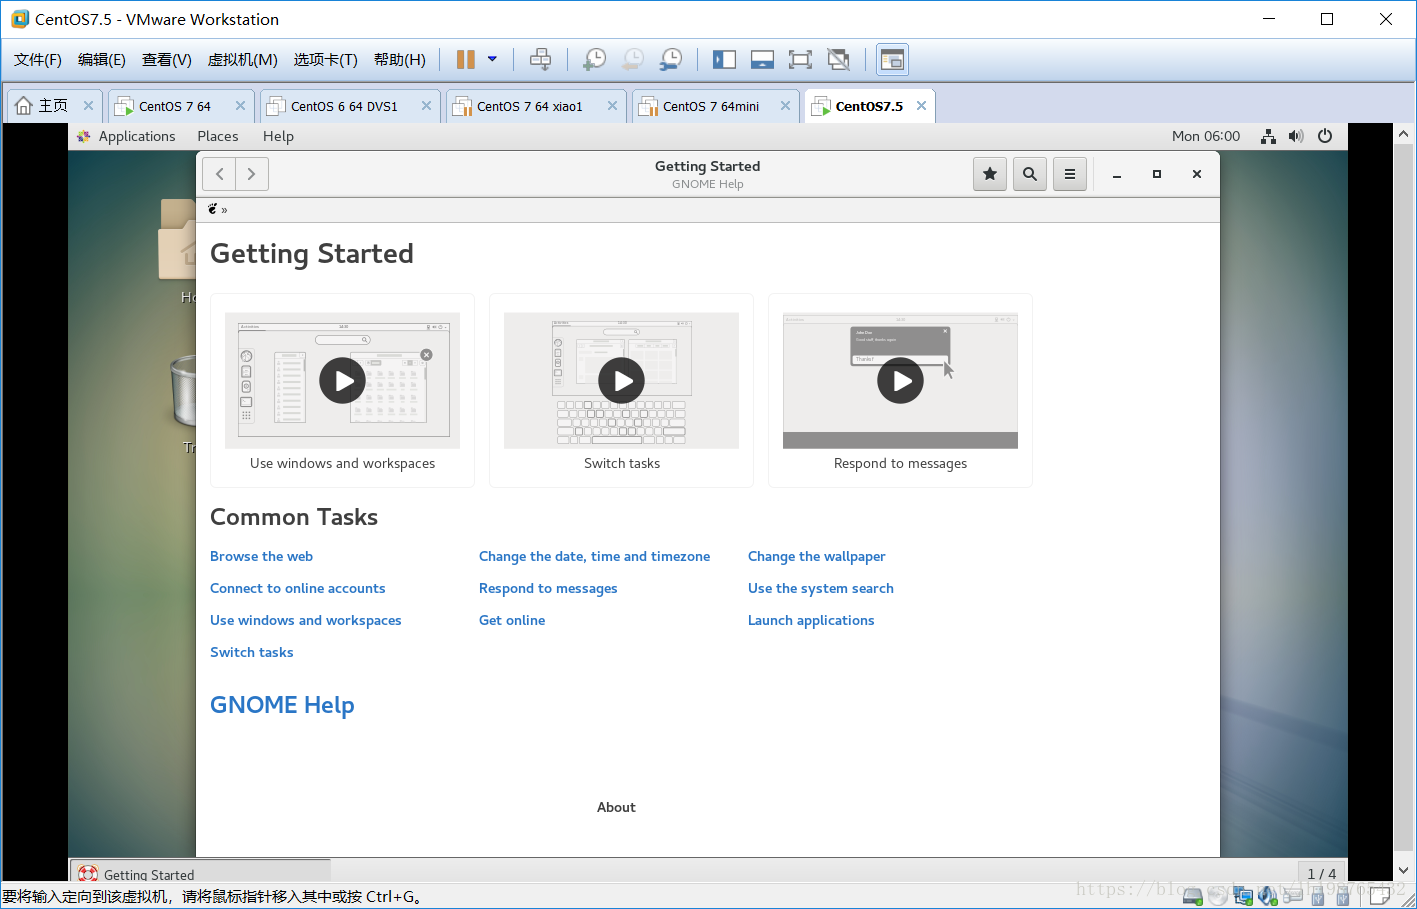The width and height of the screenshot is (1417, 909).
Task: Click the Trash icon on the desktop
Action: (x=184, y=391)
